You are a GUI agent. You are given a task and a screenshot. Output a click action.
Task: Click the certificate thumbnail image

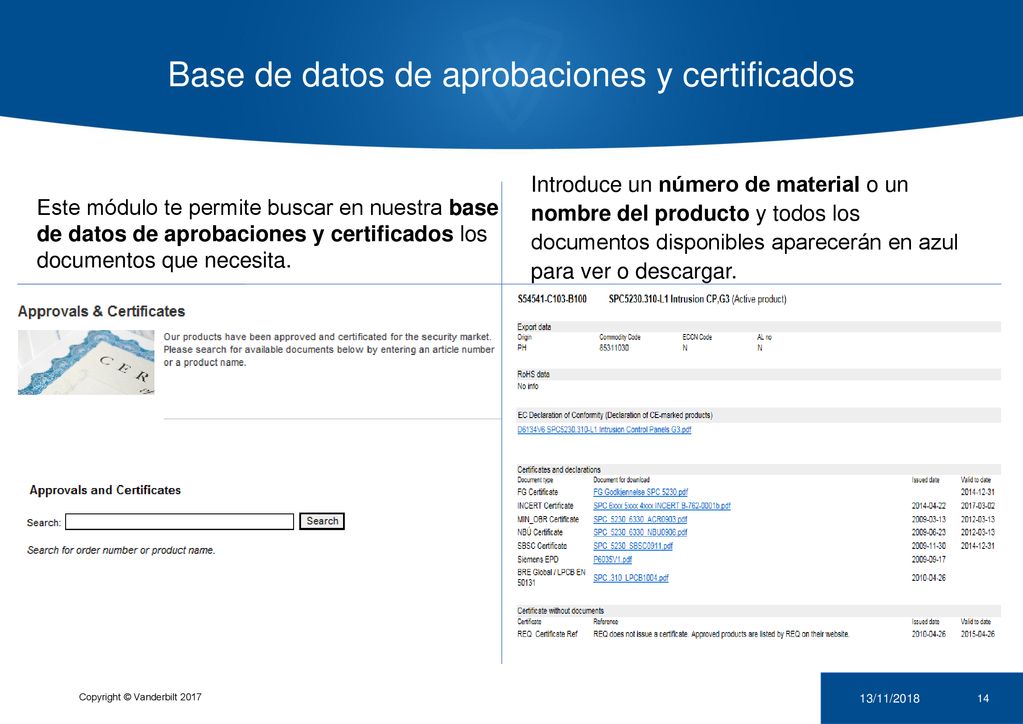click(x=86, y=362)
